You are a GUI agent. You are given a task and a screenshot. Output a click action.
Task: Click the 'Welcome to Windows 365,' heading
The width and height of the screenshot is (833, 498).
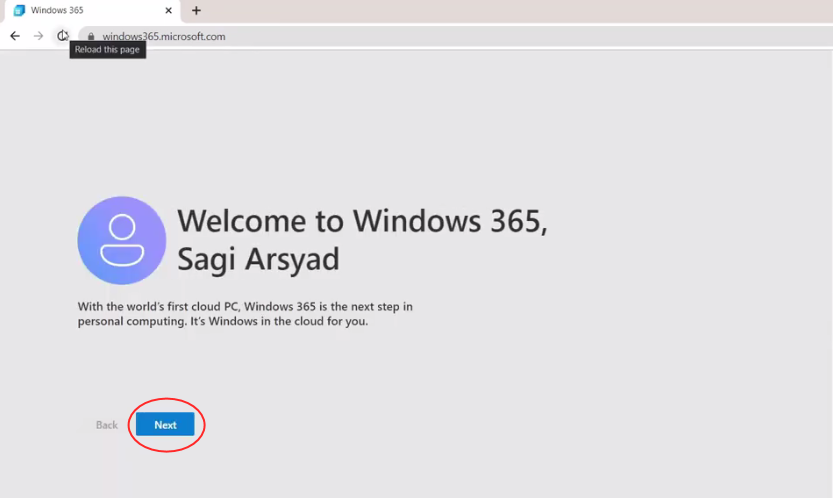[362, 221]
